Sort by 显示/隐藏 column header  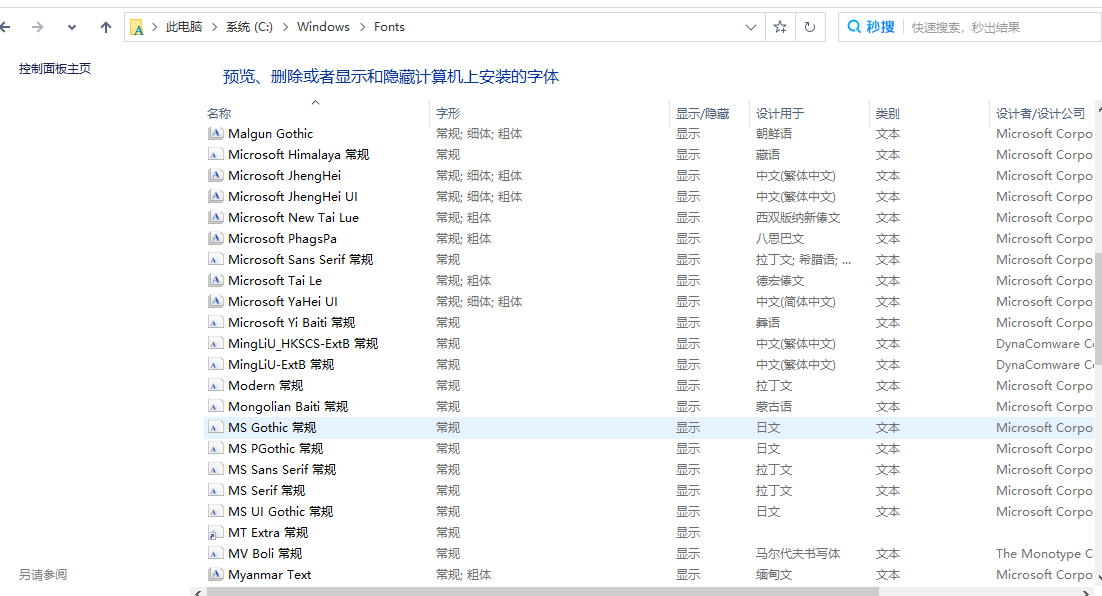point(702,114)
